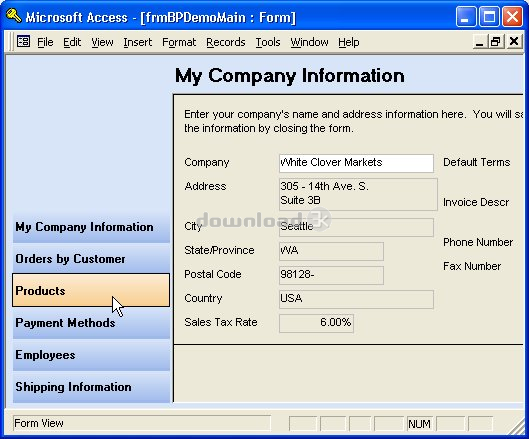This screenshot has height=439, width=529.
Task: Click the Company name field
Action: (356, 163)
